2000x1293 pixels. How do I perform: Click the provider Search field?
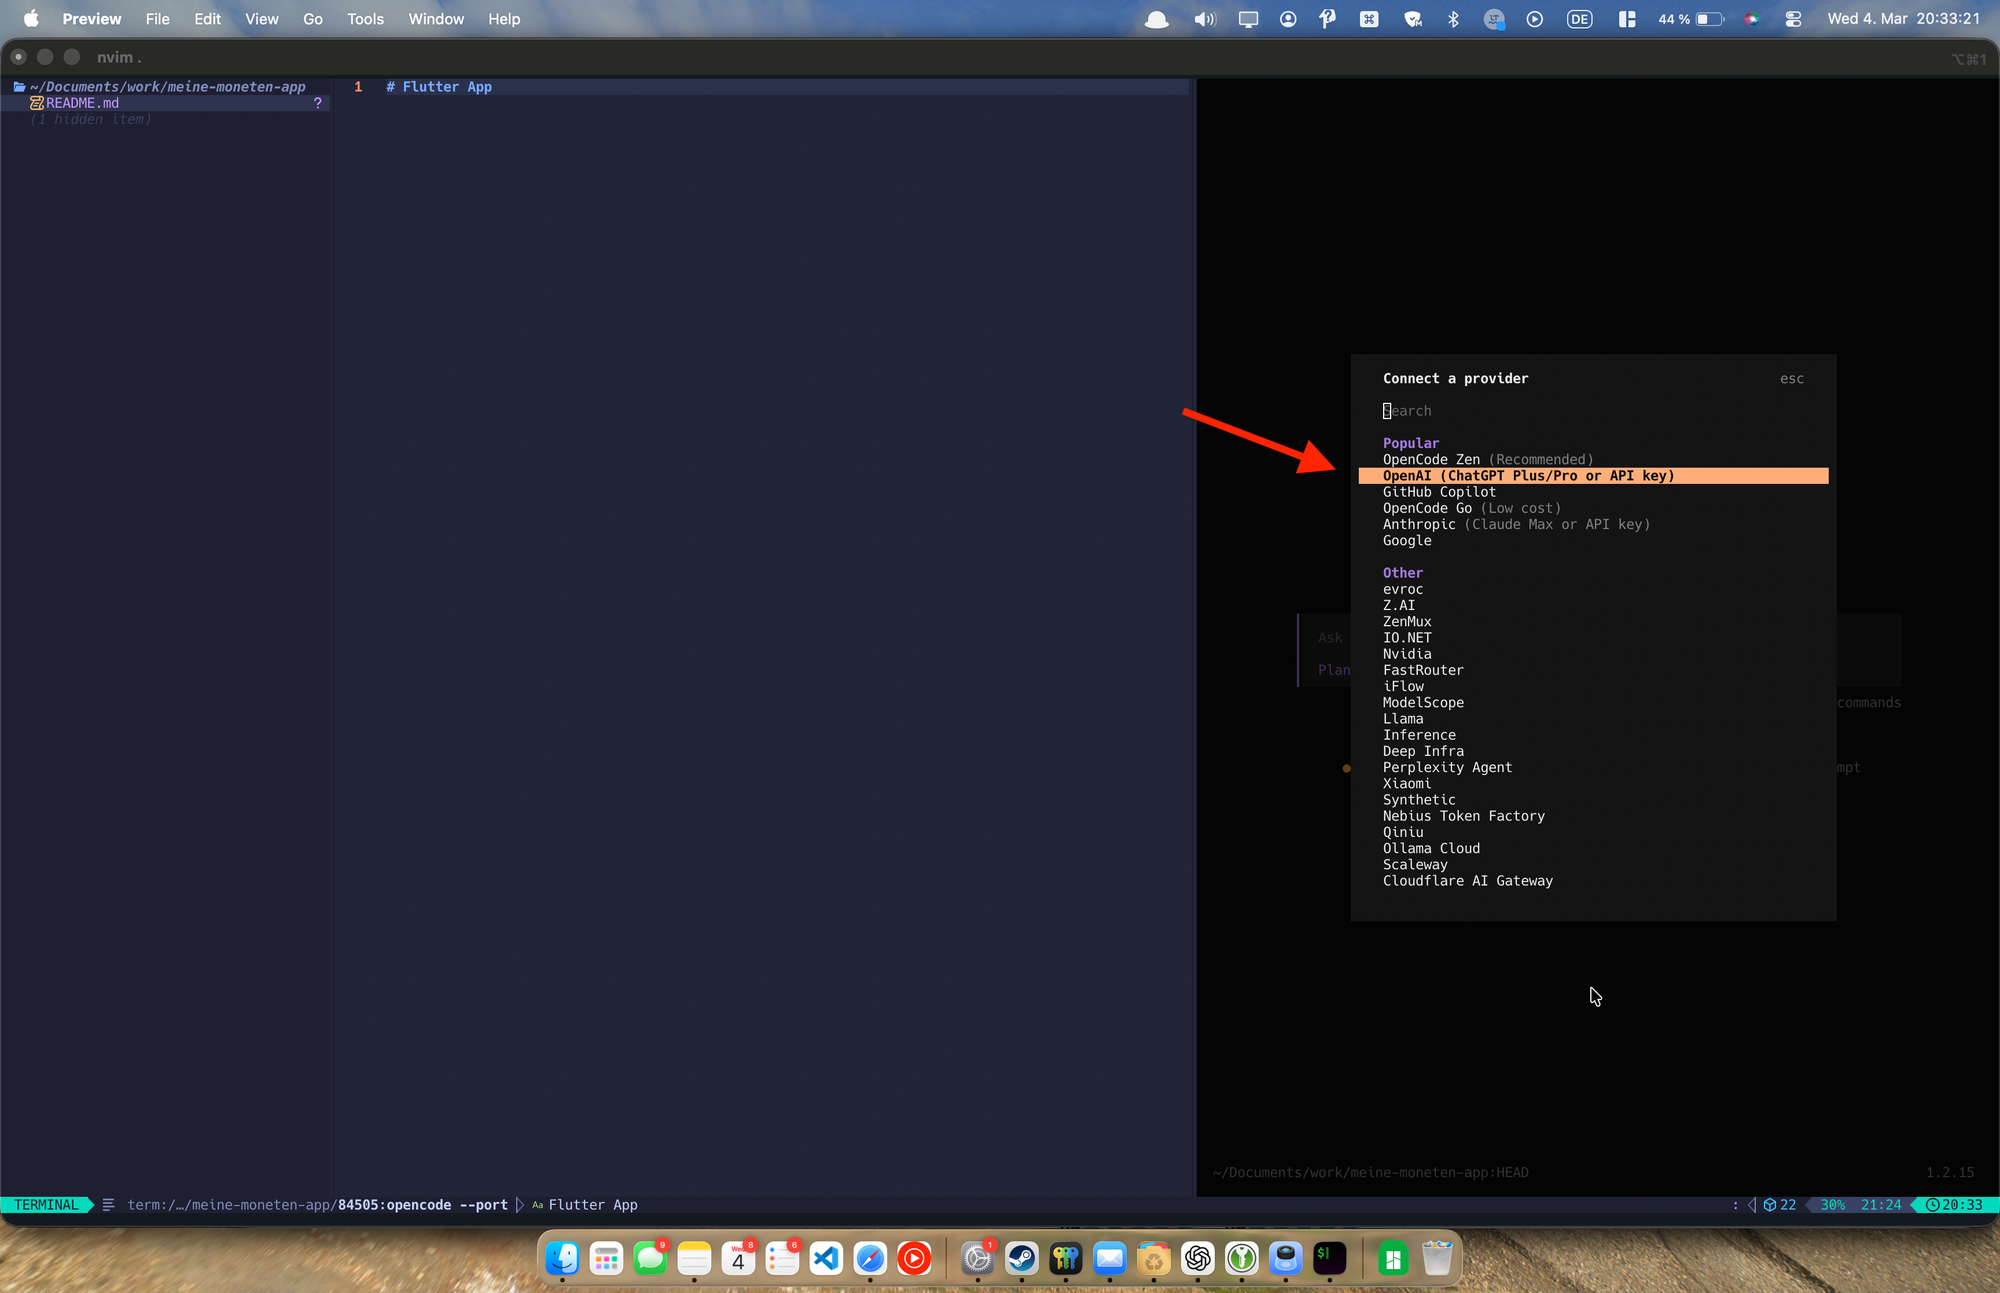point(1500,411)
